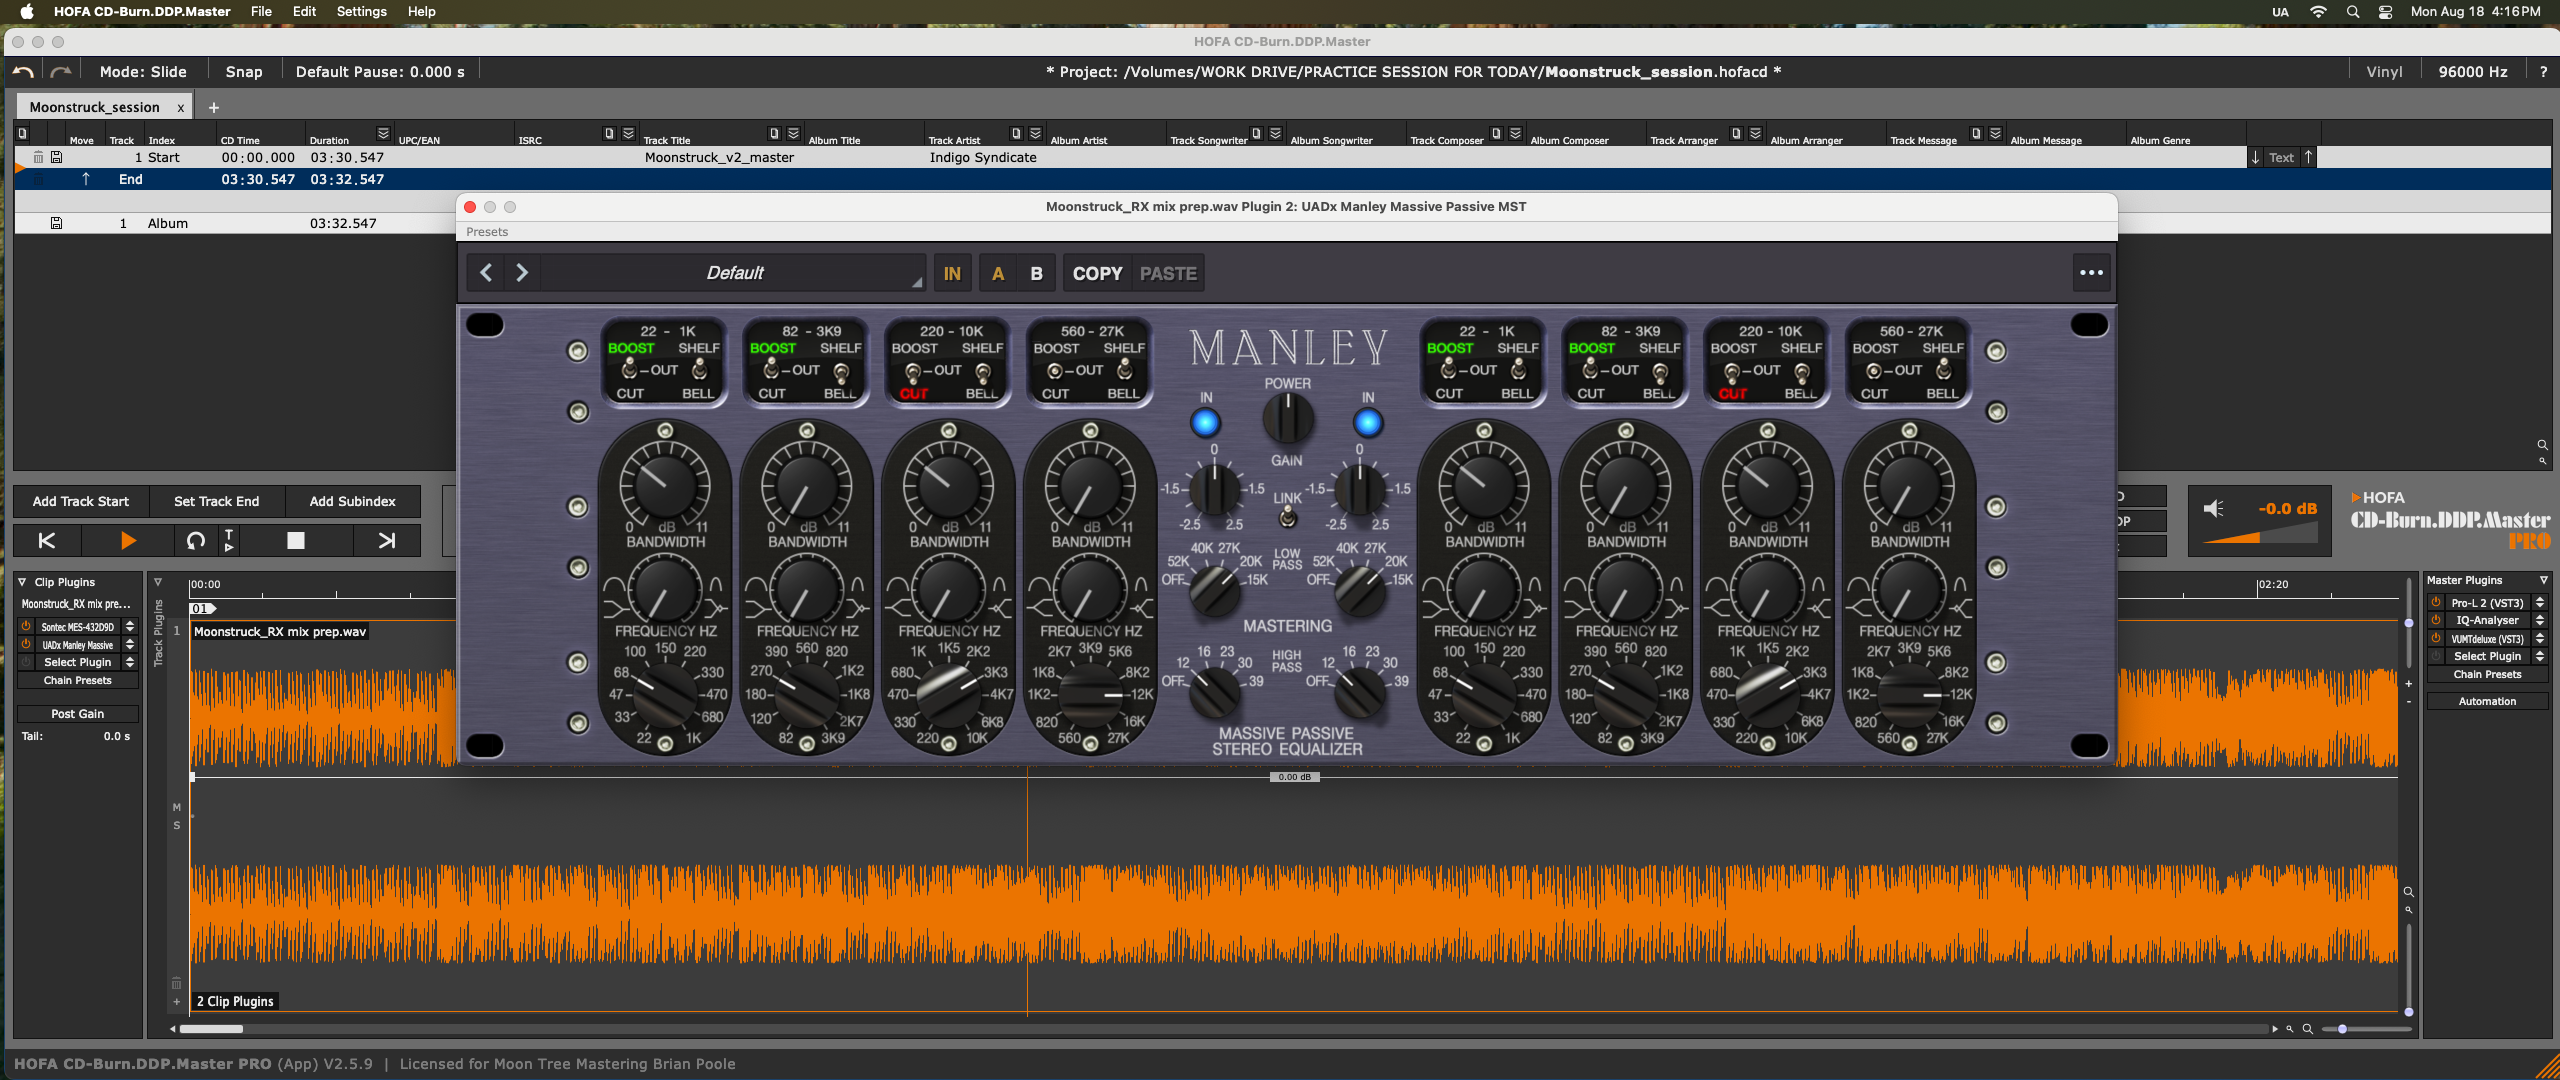Select the Moonstruck_session tab

coord(94,107)
